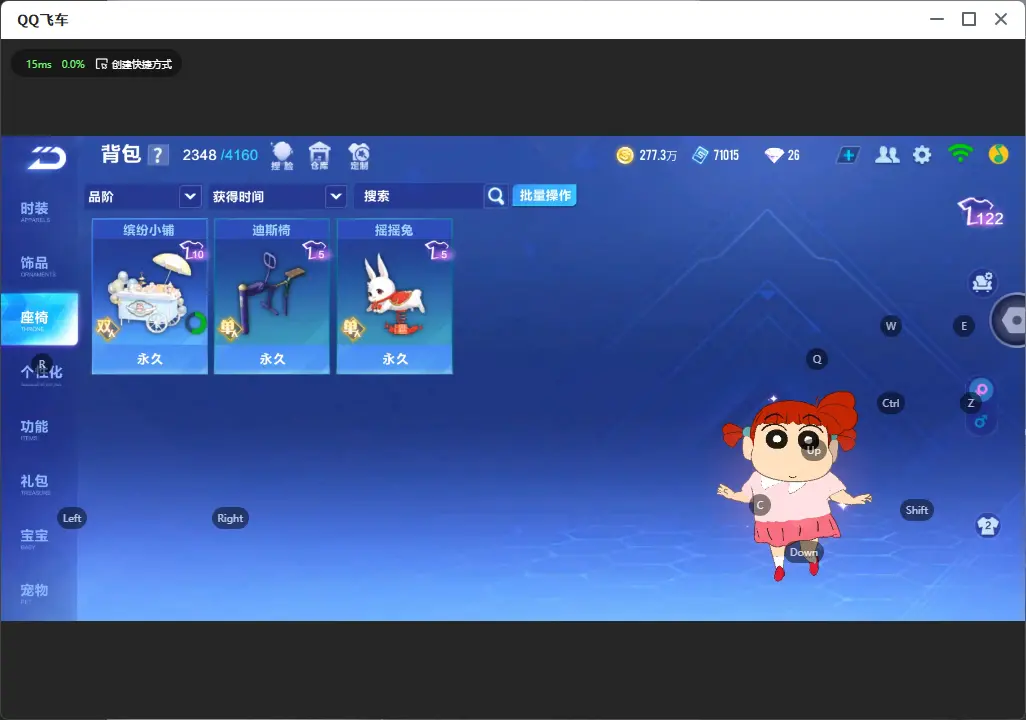Screen dimensions: 1026x720
Task: Click the 15ms latency indicator
Action: click(39, 64)
